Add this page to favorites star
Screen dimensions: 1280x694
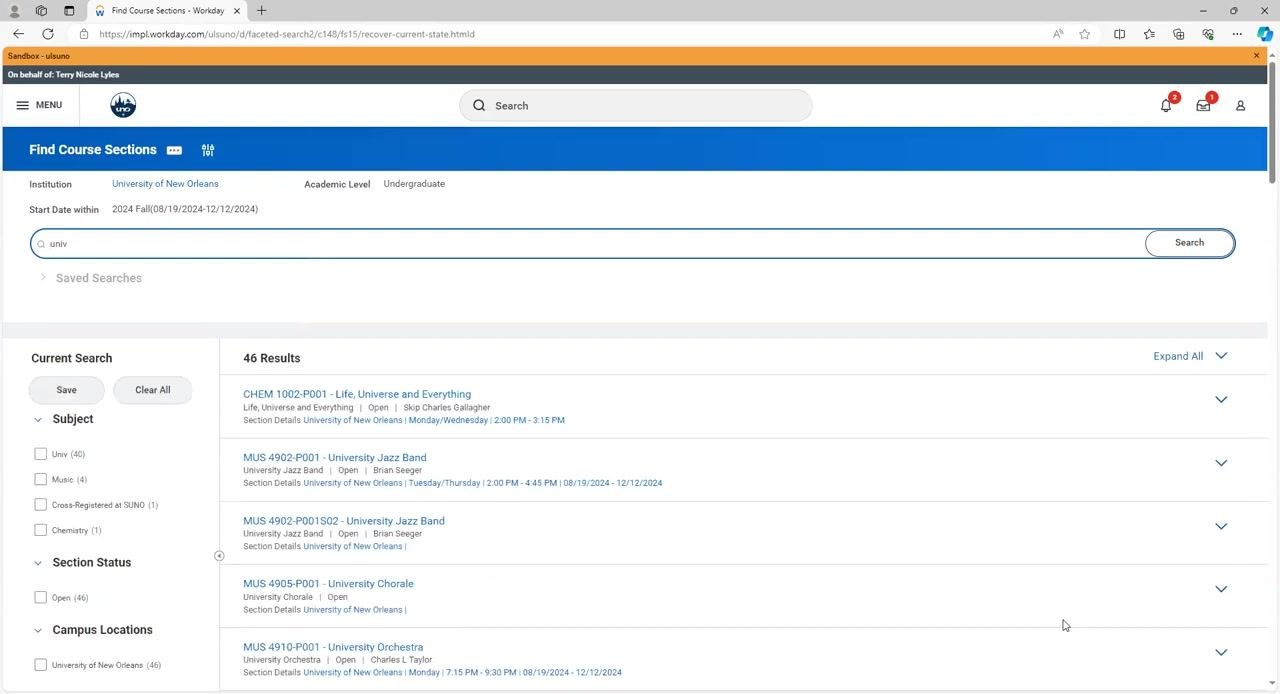pos(1085,34)
